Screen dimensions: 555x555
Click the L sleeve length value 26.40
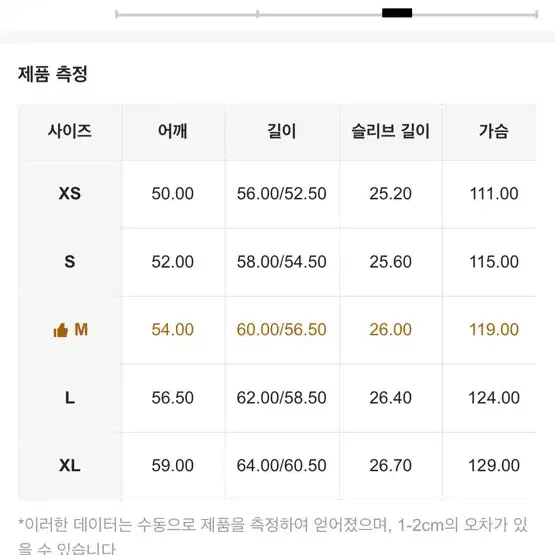tap(390, 398)
